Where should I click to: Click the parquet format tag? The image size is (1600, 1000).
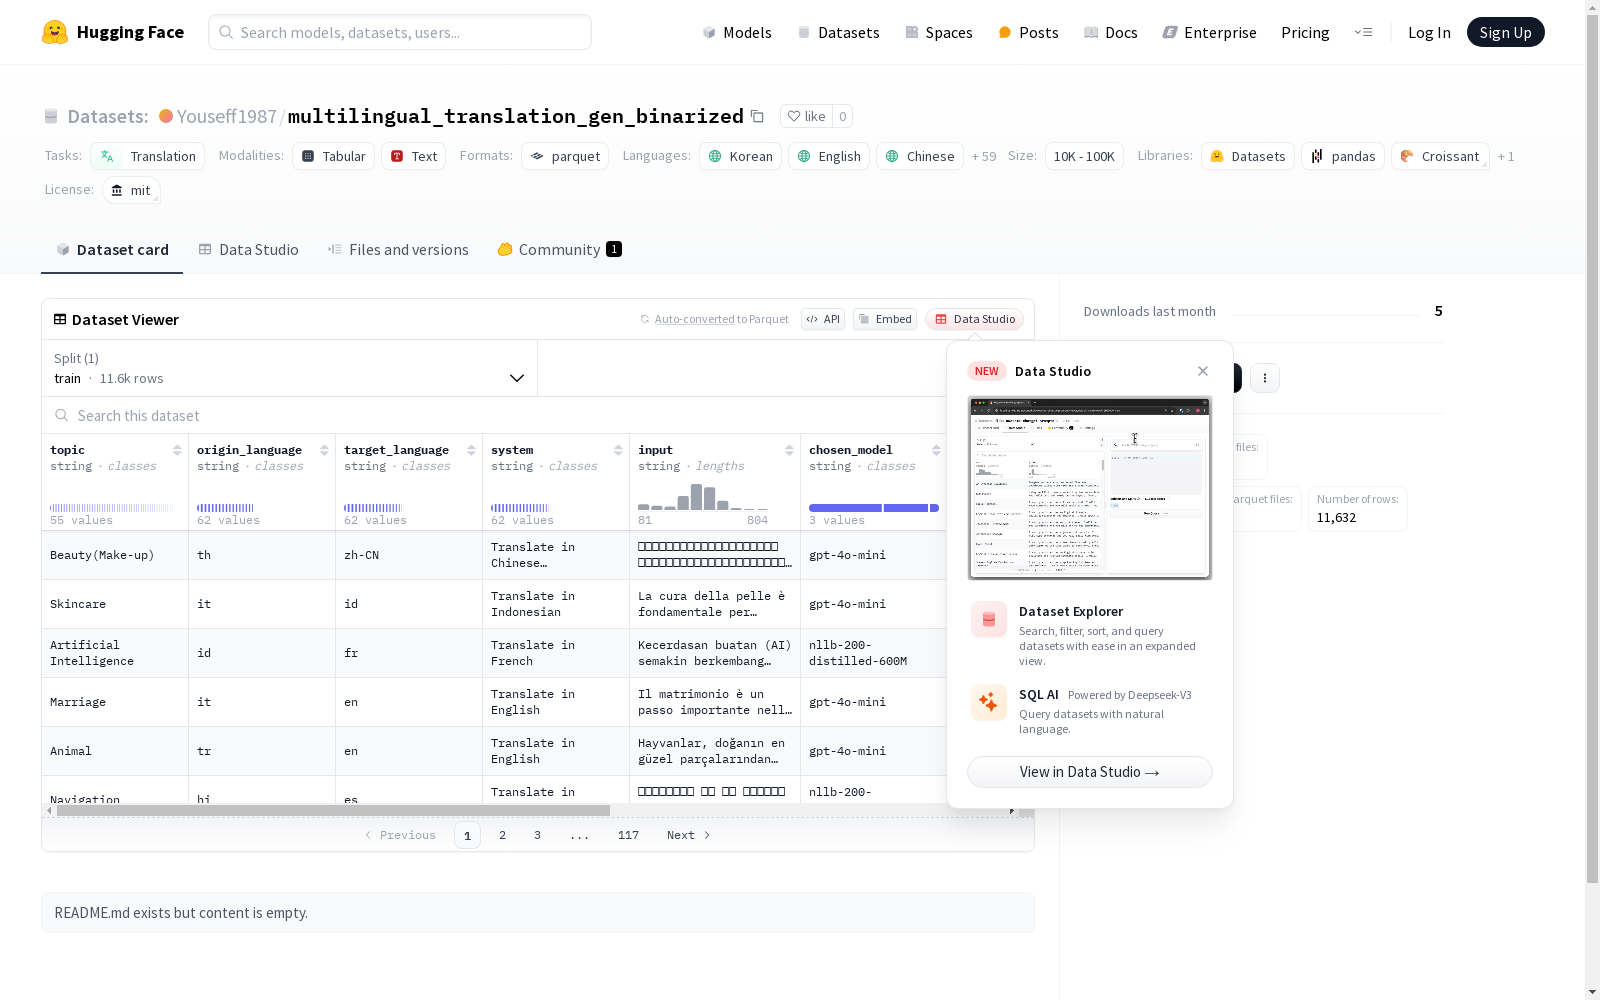[565, 156]
